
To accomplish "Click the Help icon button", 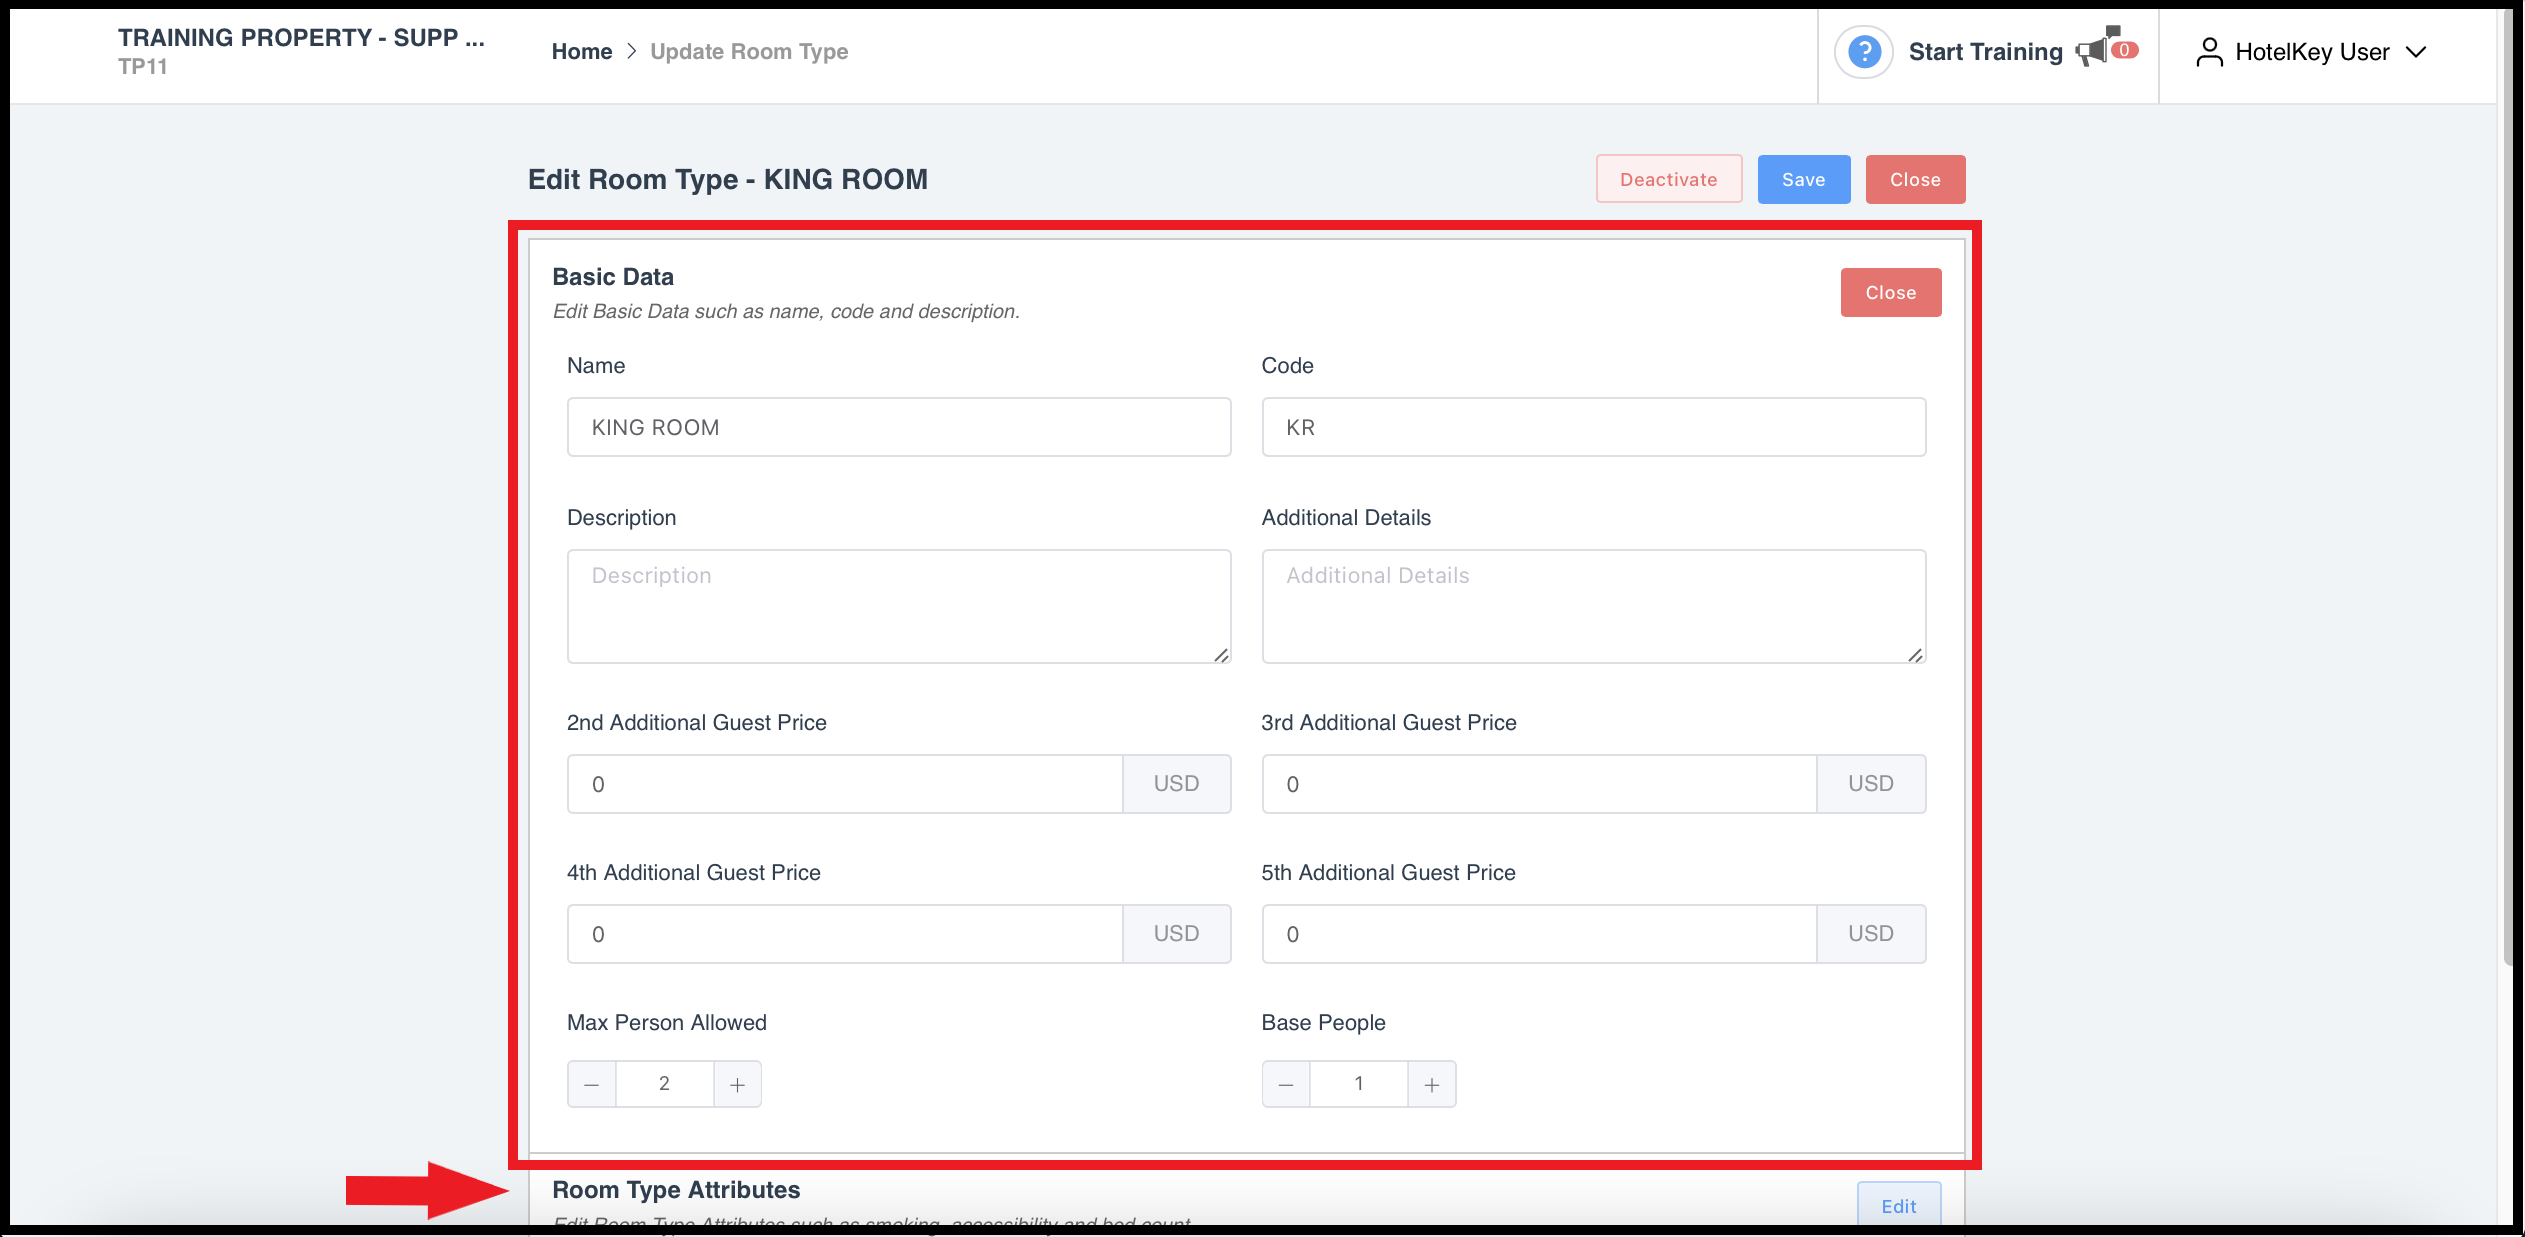I will click(x=1866, y=52).
